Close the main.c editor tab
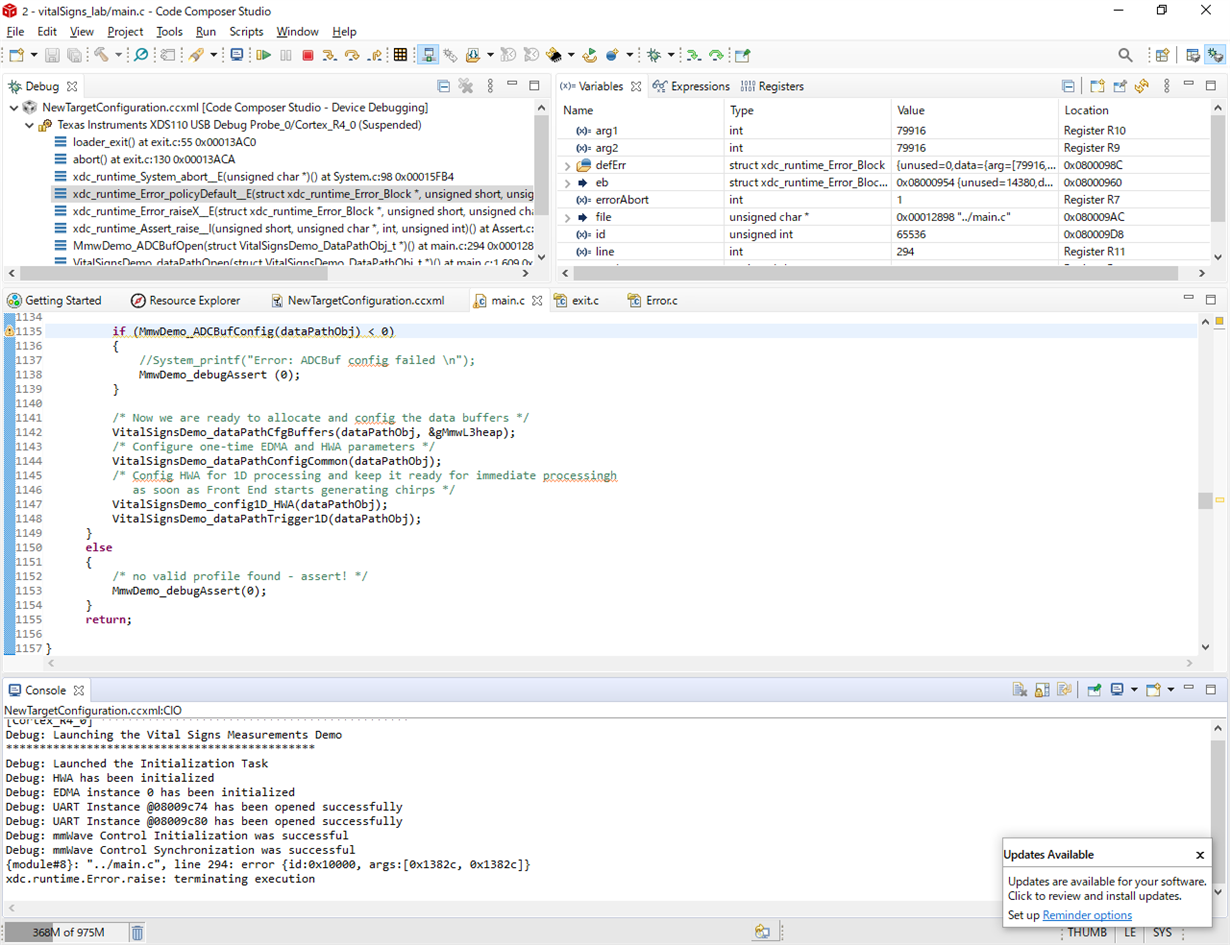1230x945 pixels. pyautogui.click(x=537, y=300)
